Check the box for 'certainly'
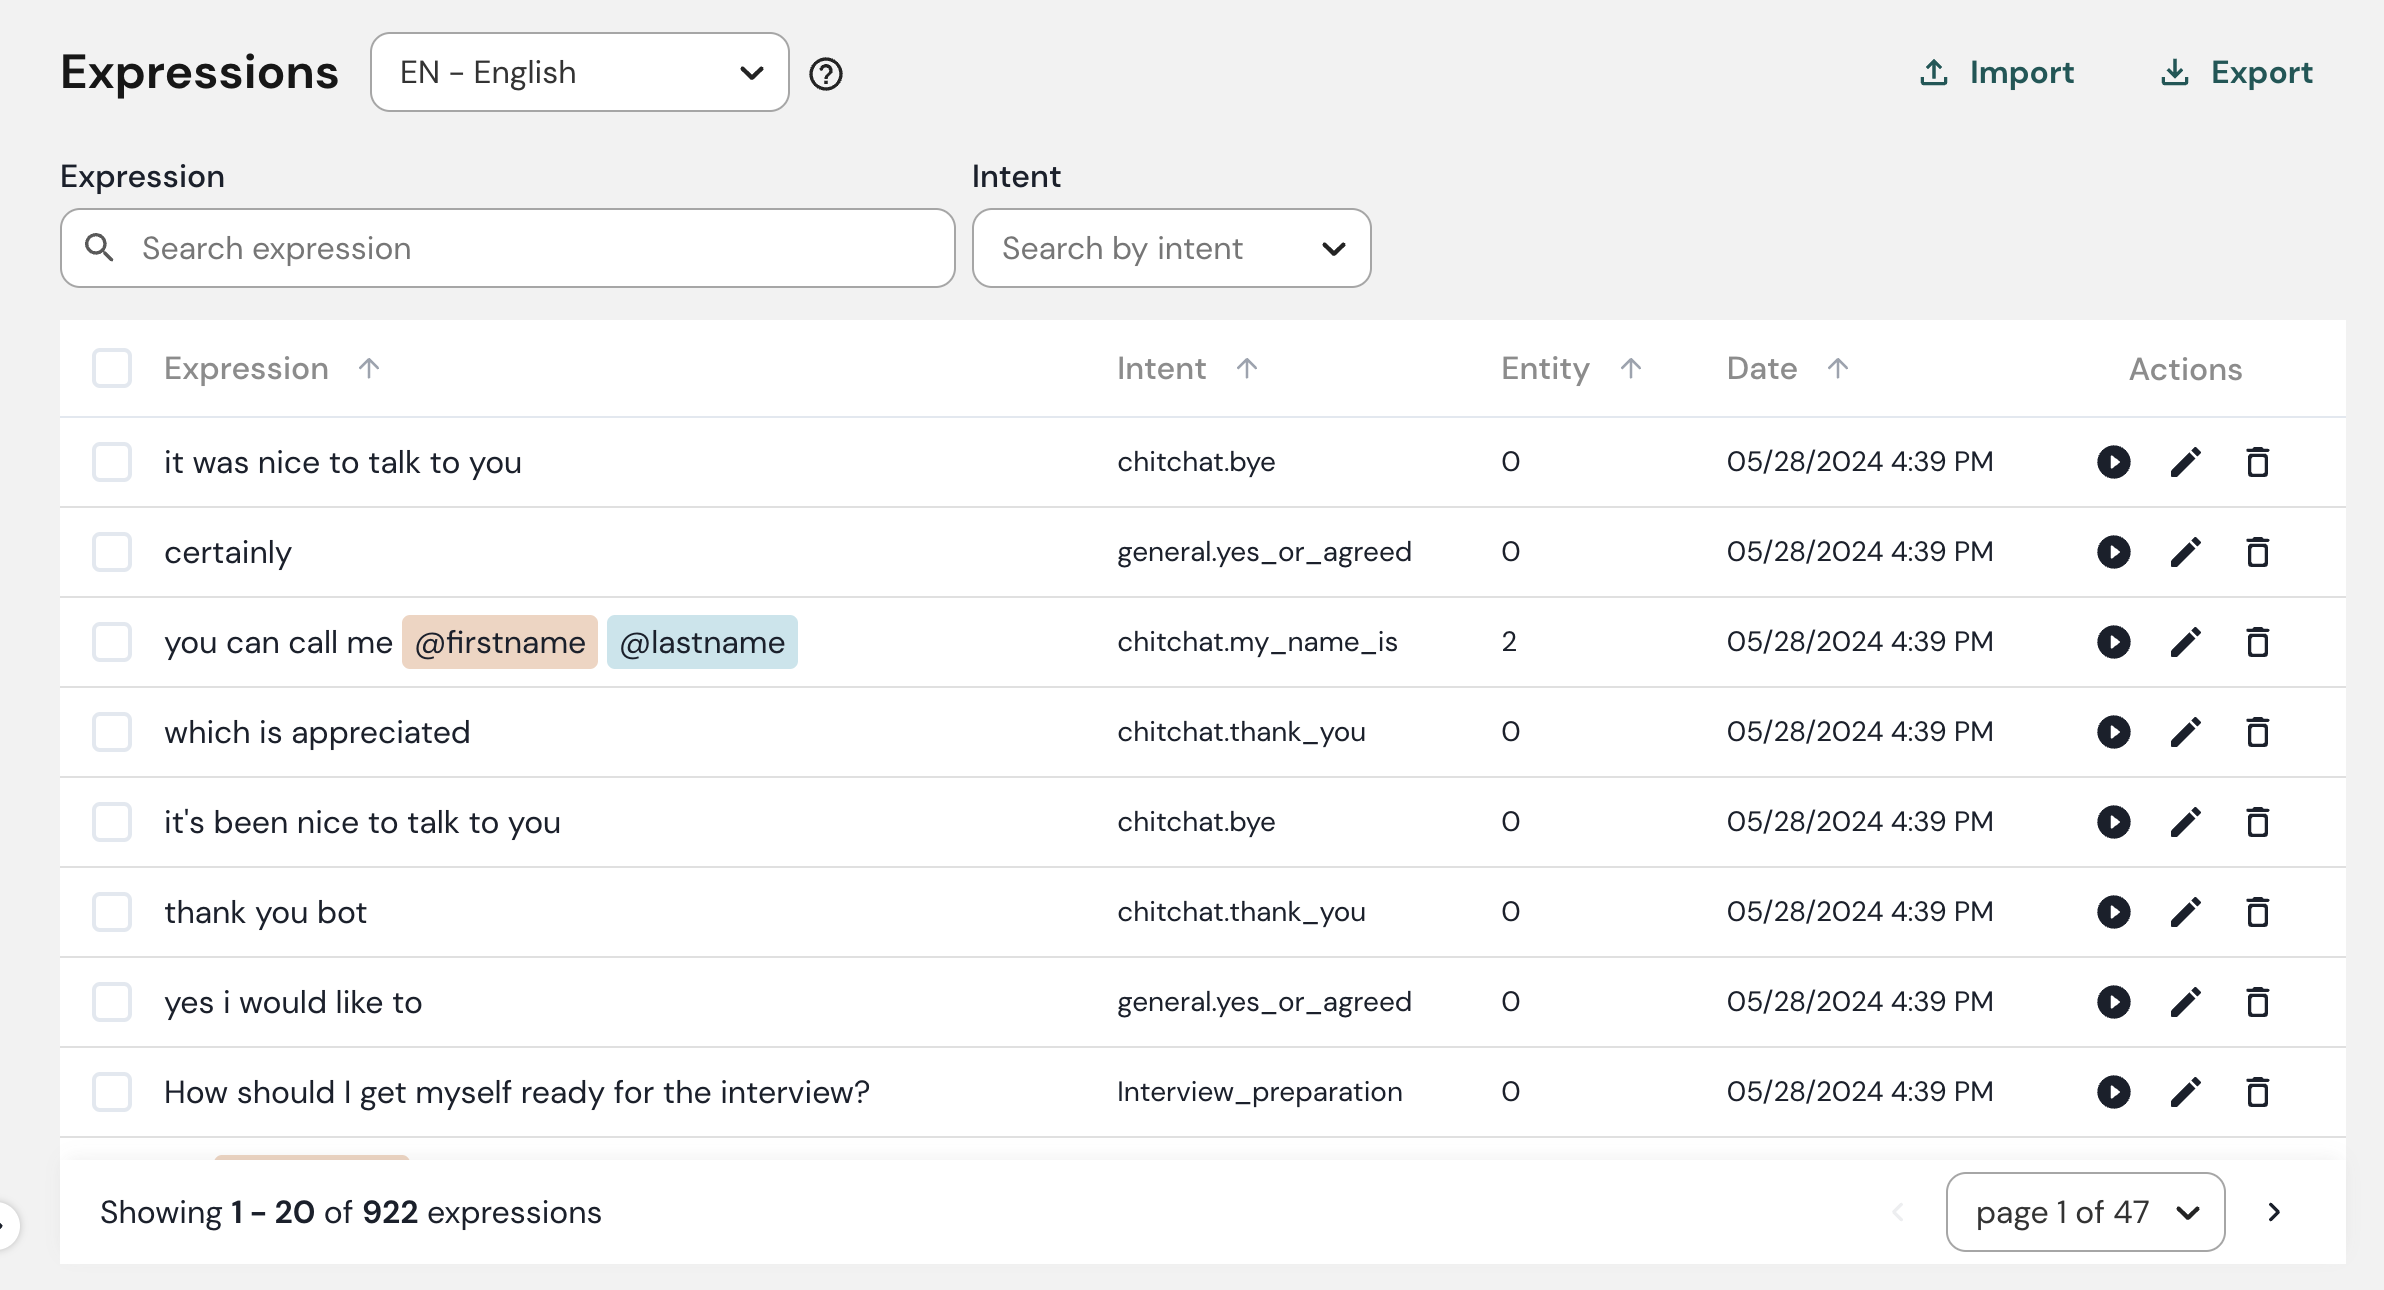Screen dimensions: 2384x1290 112,552
